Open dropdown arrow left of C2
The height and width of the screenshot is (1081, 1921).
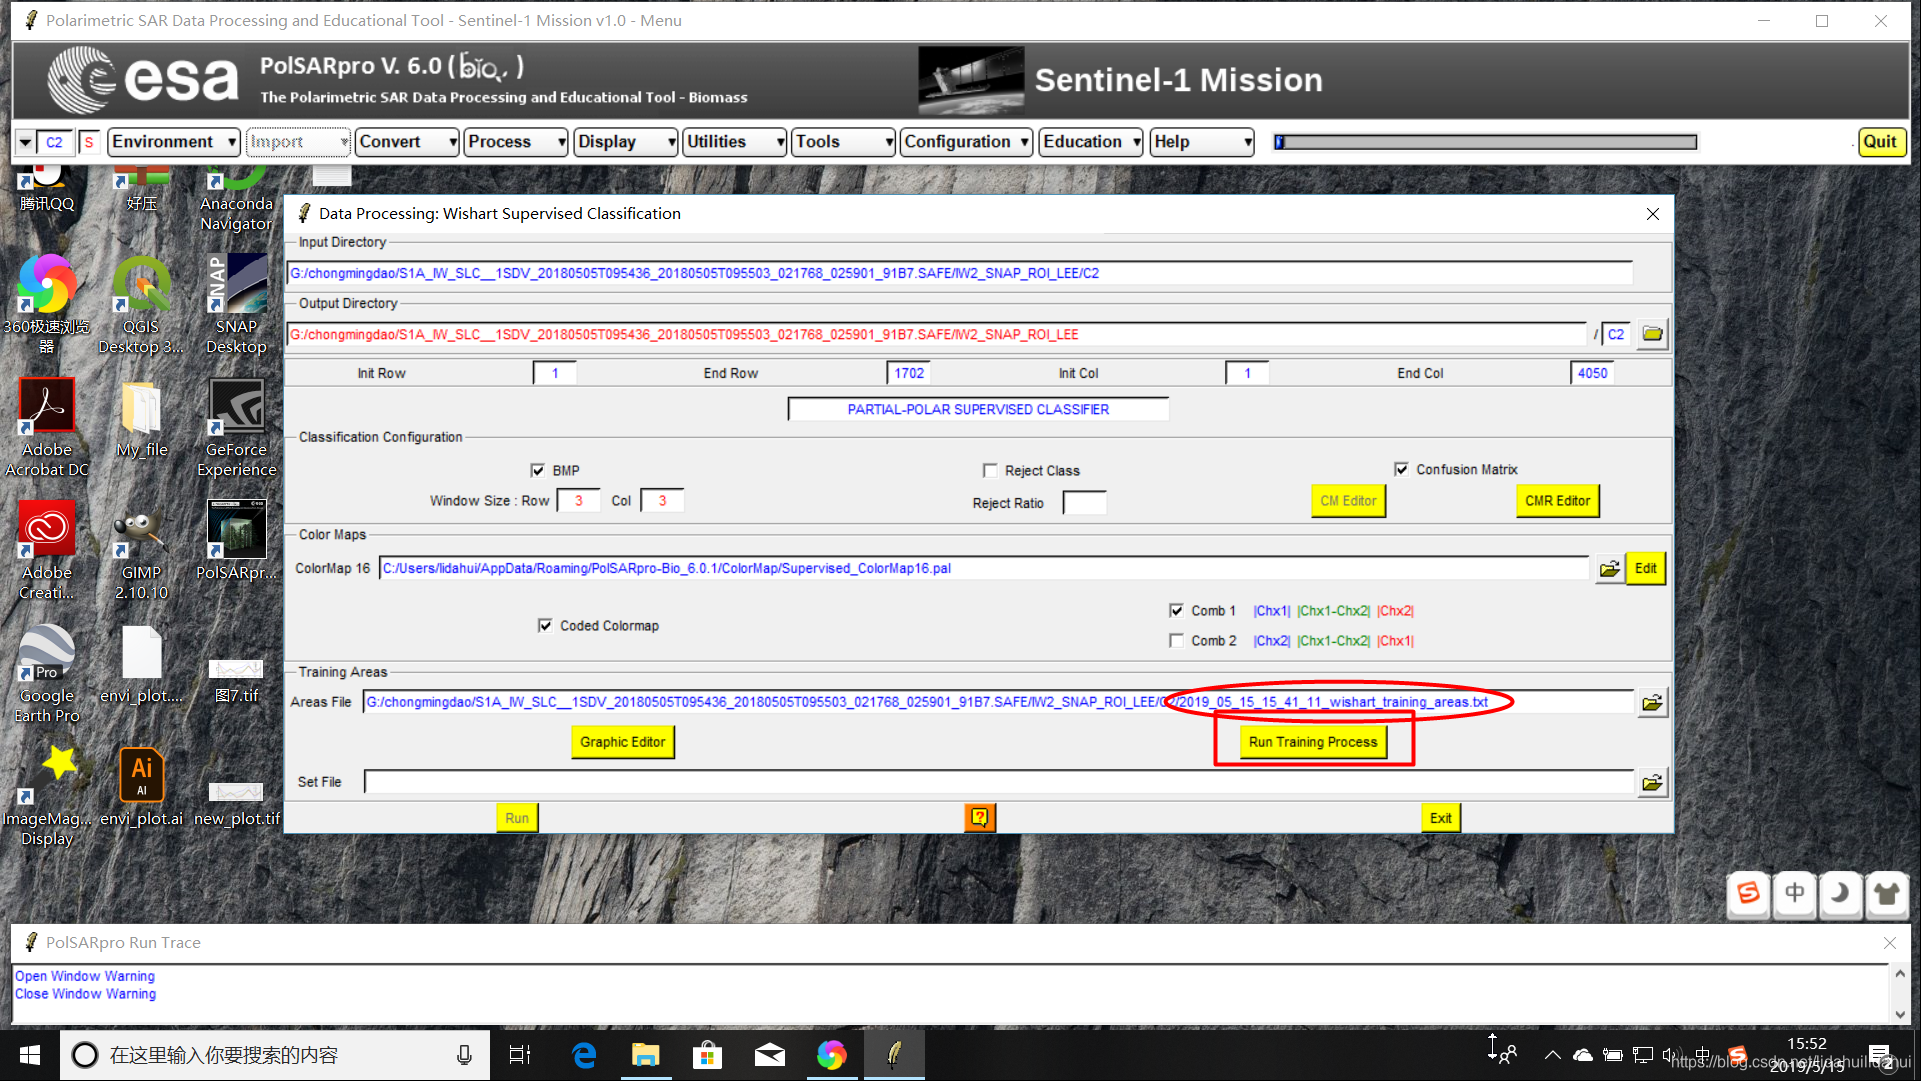[25, 143]
